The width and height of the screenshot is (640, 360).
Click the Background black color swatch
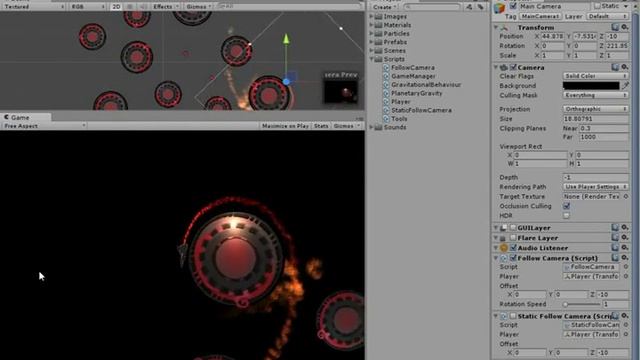pos(591,85)
